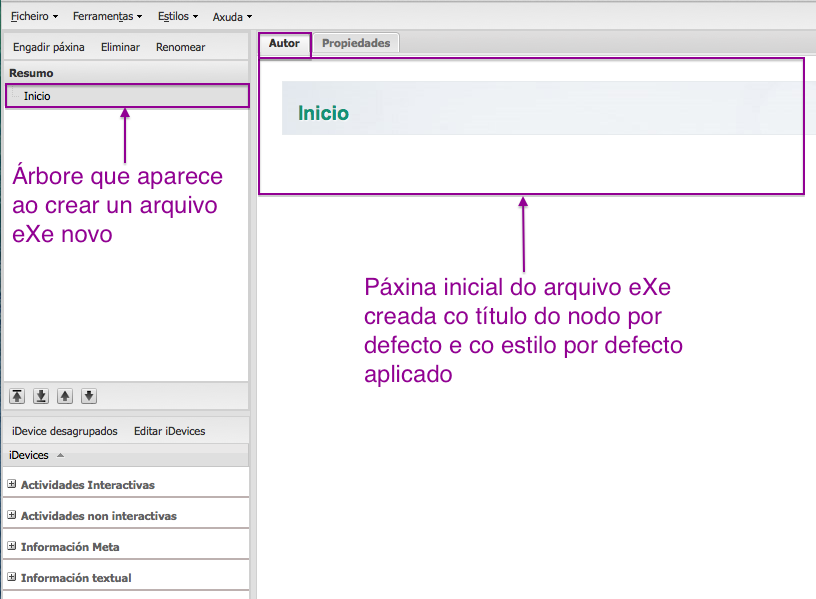Image resolution: width=816 pixels, height=599 pixels.
Task: Click the iDevice desagrupados button
Action: (x=65, y=431)
